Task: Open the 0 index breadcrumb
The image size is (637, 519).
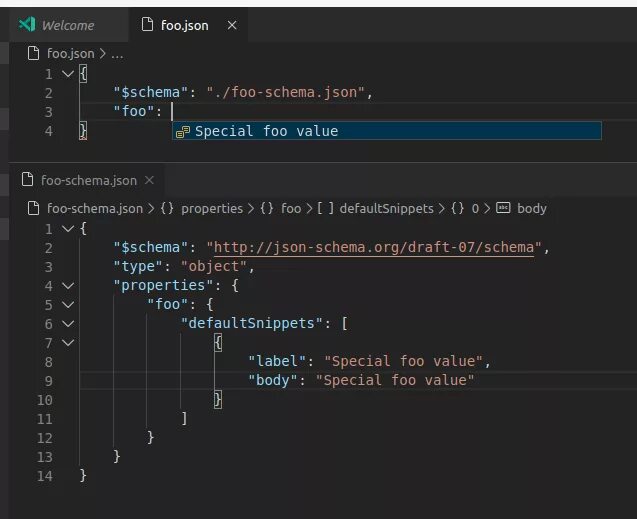Action: coord(475,209)
